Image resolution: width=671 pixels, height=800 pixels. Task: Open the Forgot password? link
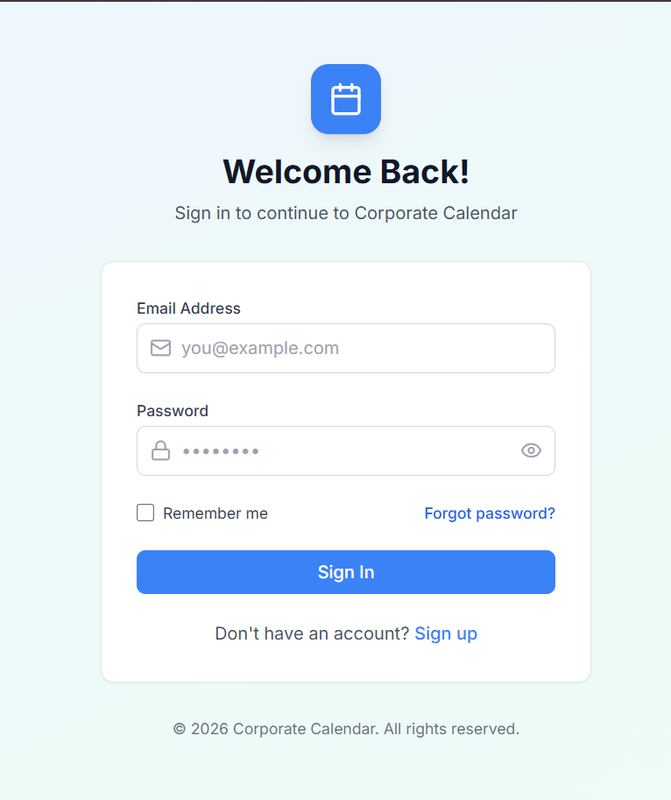[489, 513]
